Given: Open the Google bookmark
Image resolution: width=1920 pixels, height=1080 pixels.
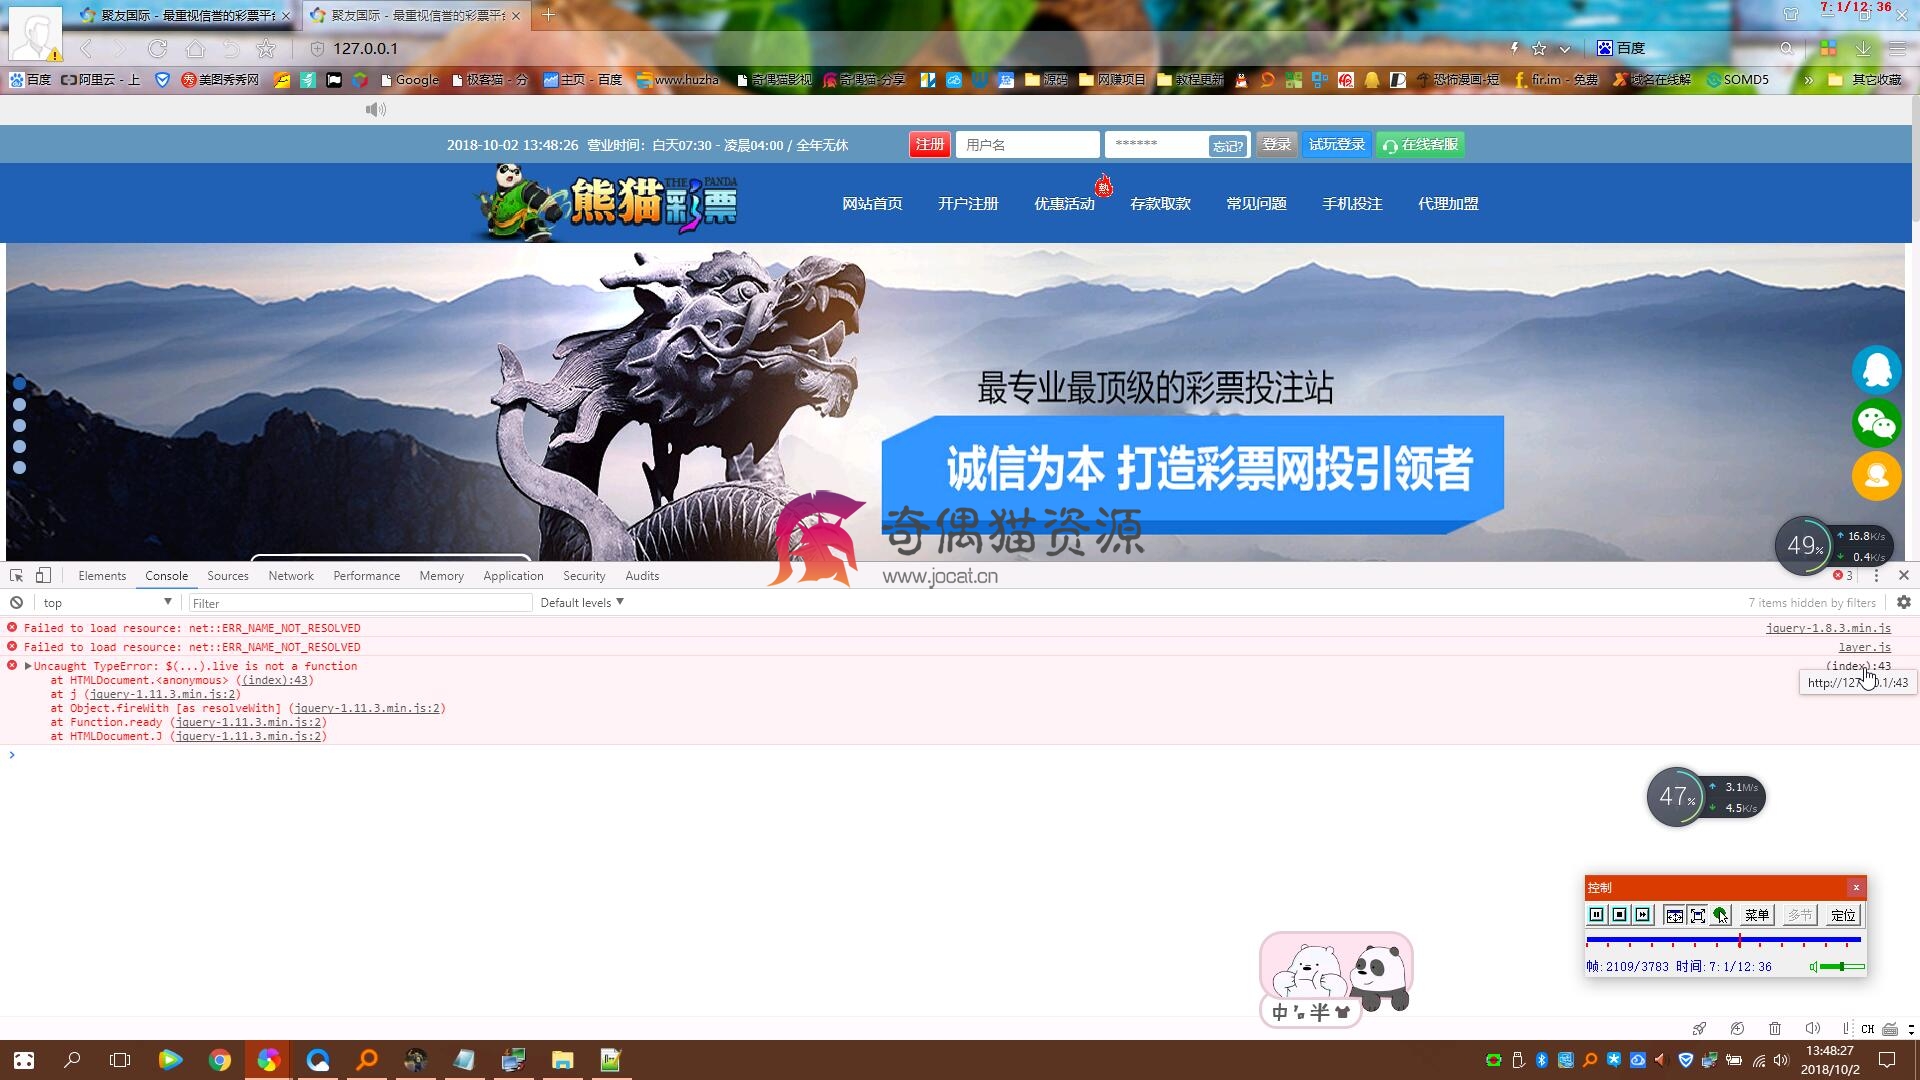Looking at the screenshot, I should pos(410,79).
